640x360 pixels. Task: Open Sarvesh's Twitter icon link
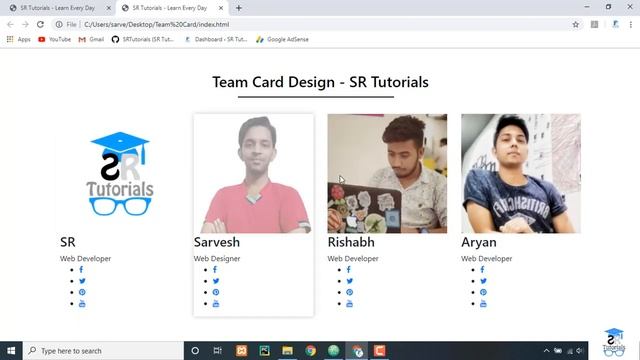[x=216, y=281]
